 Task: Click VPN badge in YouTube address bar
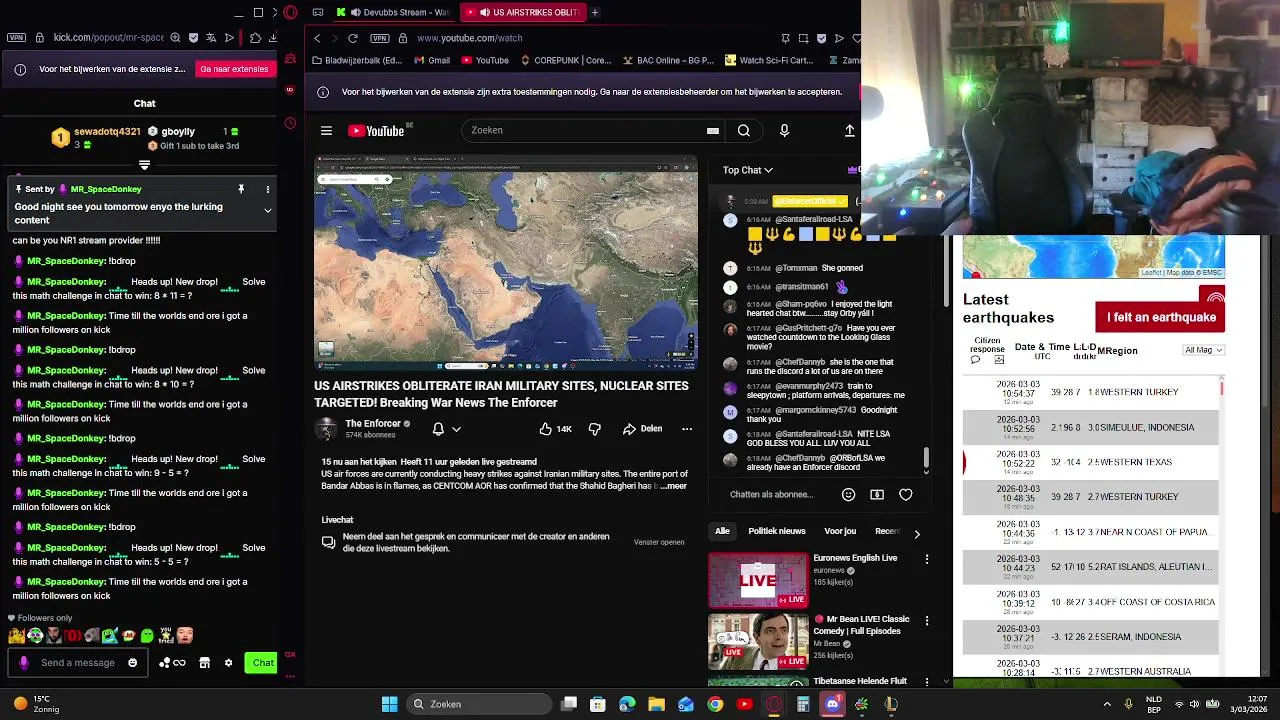pyautogui.click(x=379, y=38)
